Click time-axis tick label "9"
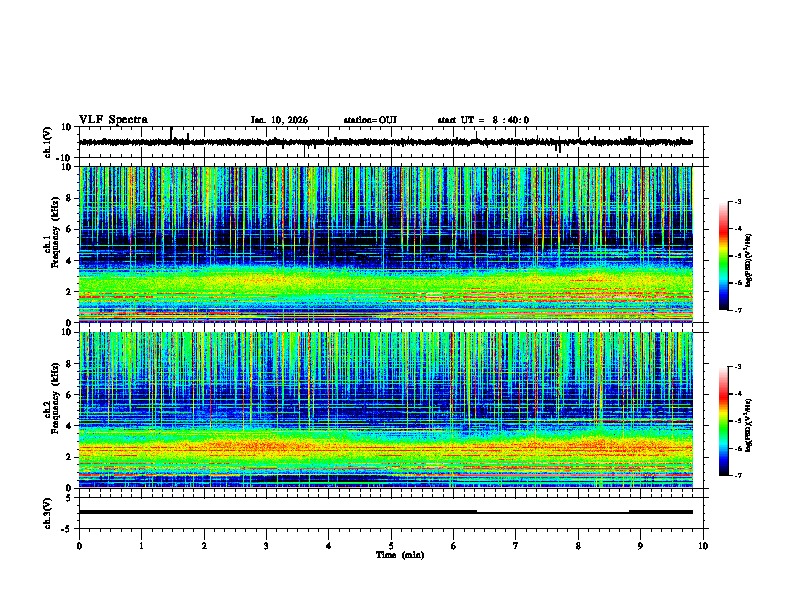Viewport: 792px width, 612px height. point(640,546)
